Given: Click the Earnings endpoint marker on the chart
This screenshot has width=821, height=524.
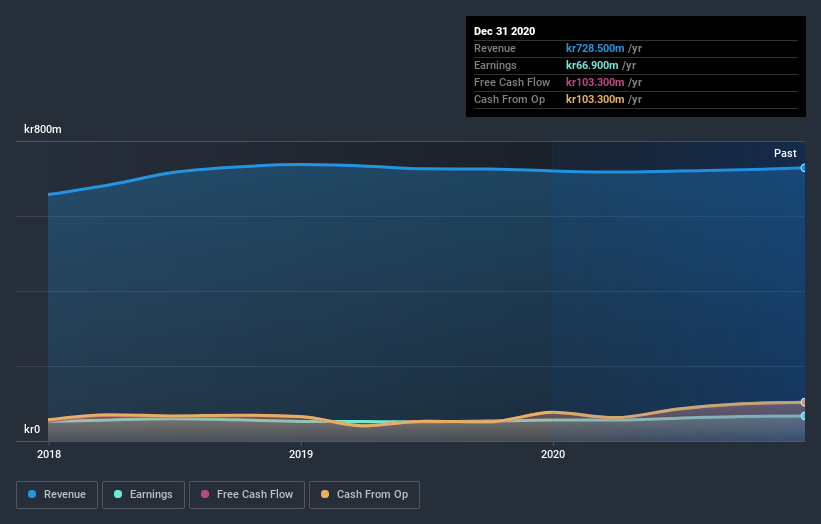Looking at the screenshot, I should click(x=803, y=416).
